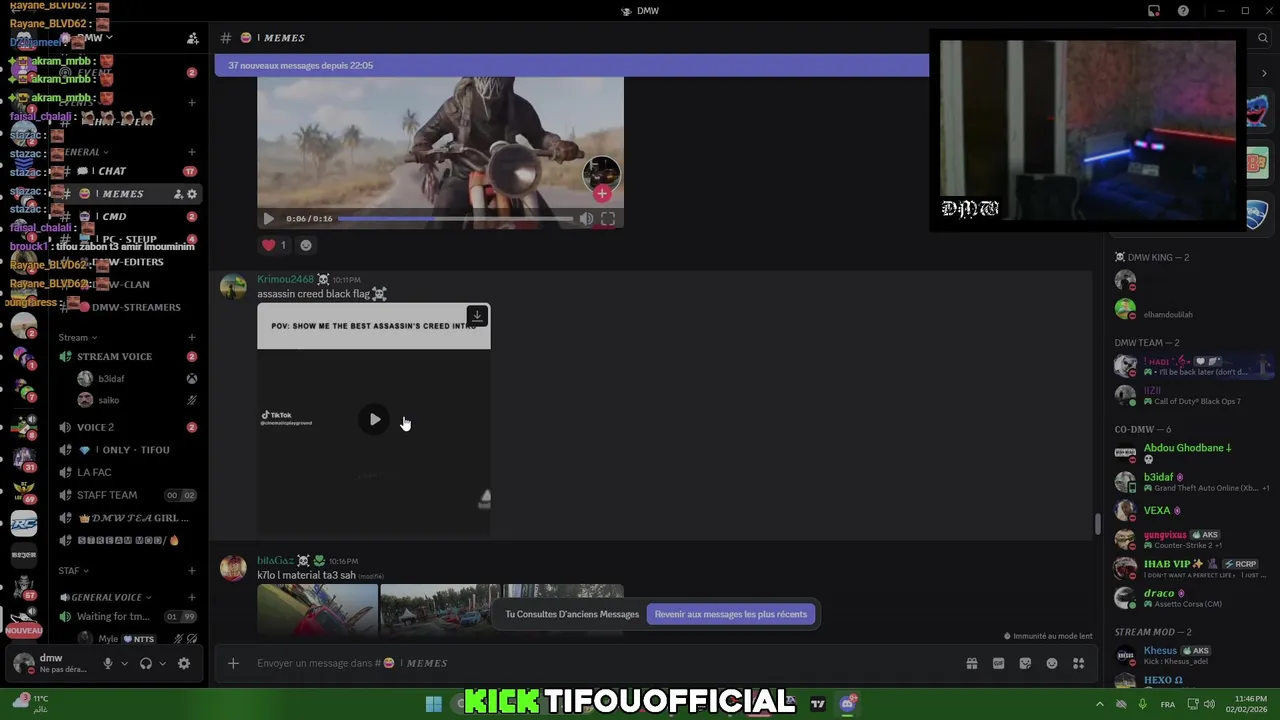Expand the microphone input options chevron
The image size is (1280, 720).
[x=124, y=663]
